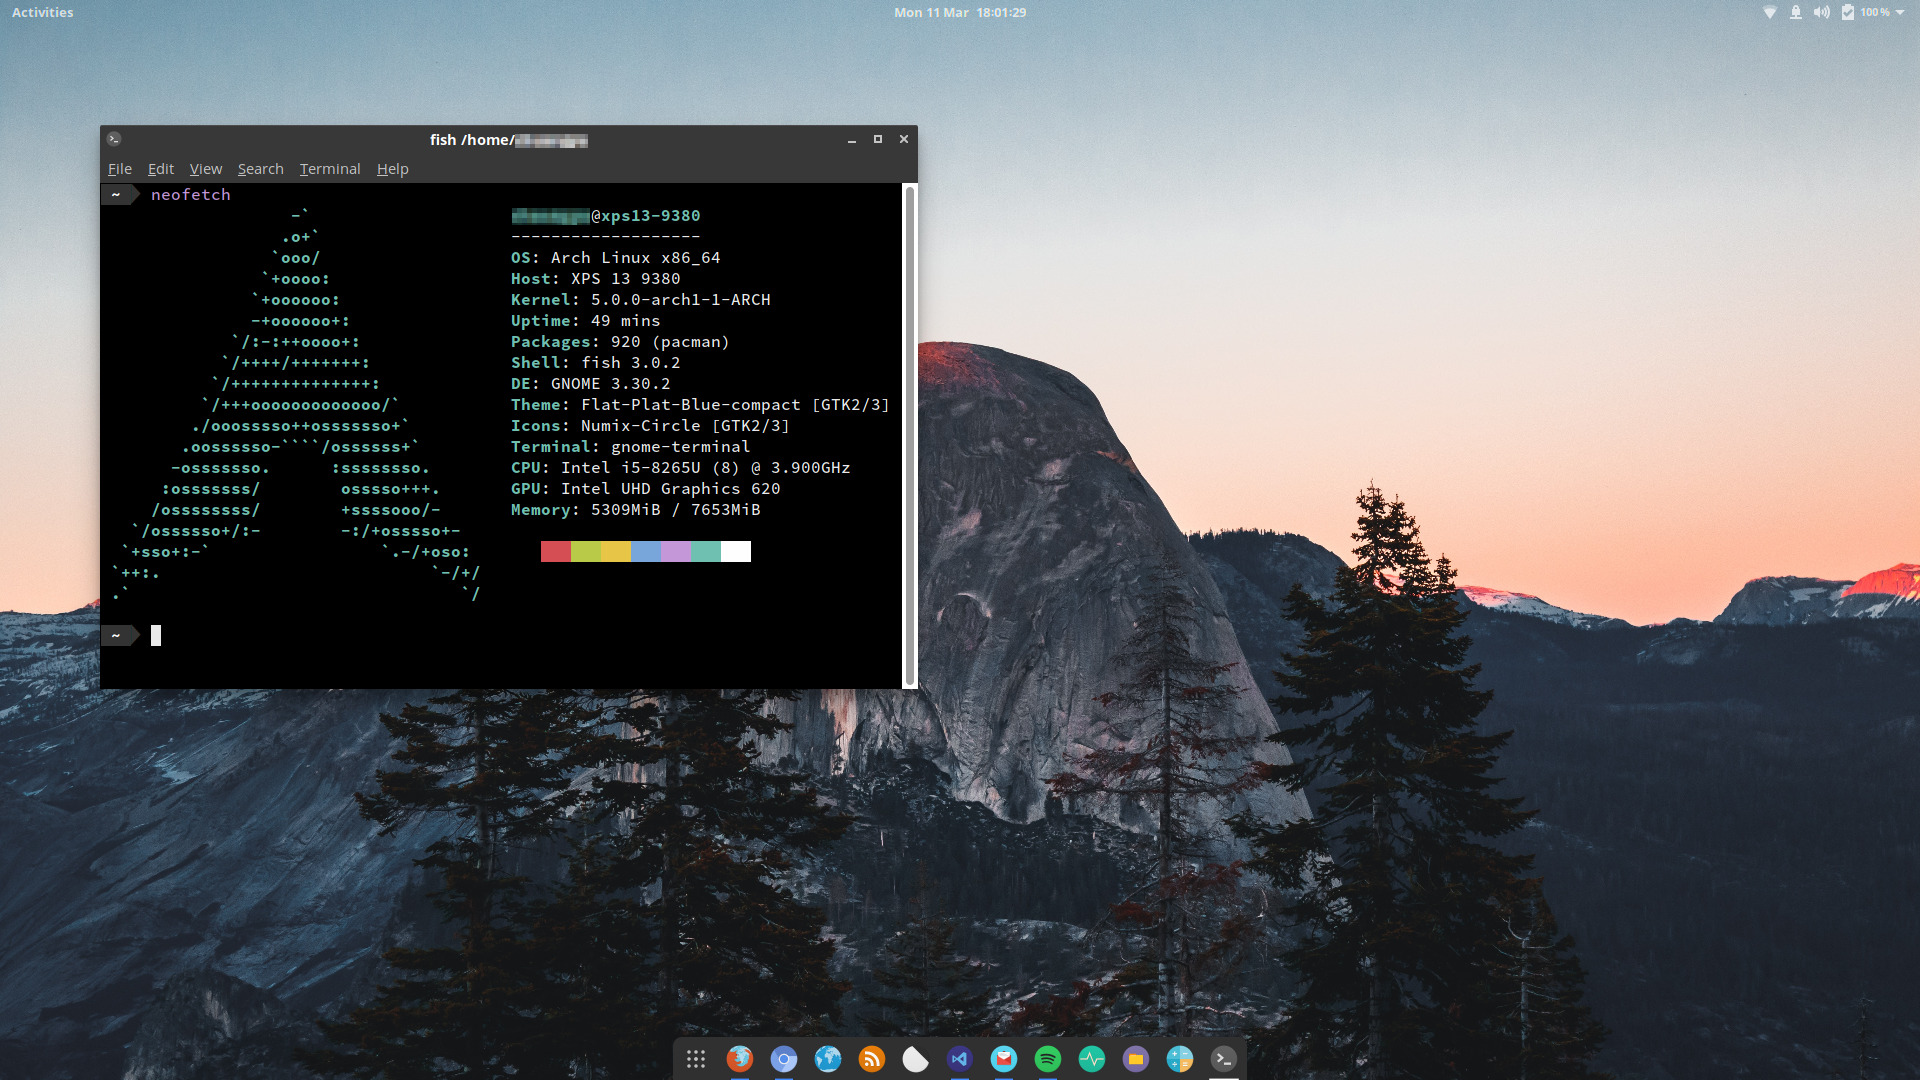This screenshot has width=1920, height=1080.
Task: Launch Visual Studio Code from the dock
Action: click(960, 1059)
